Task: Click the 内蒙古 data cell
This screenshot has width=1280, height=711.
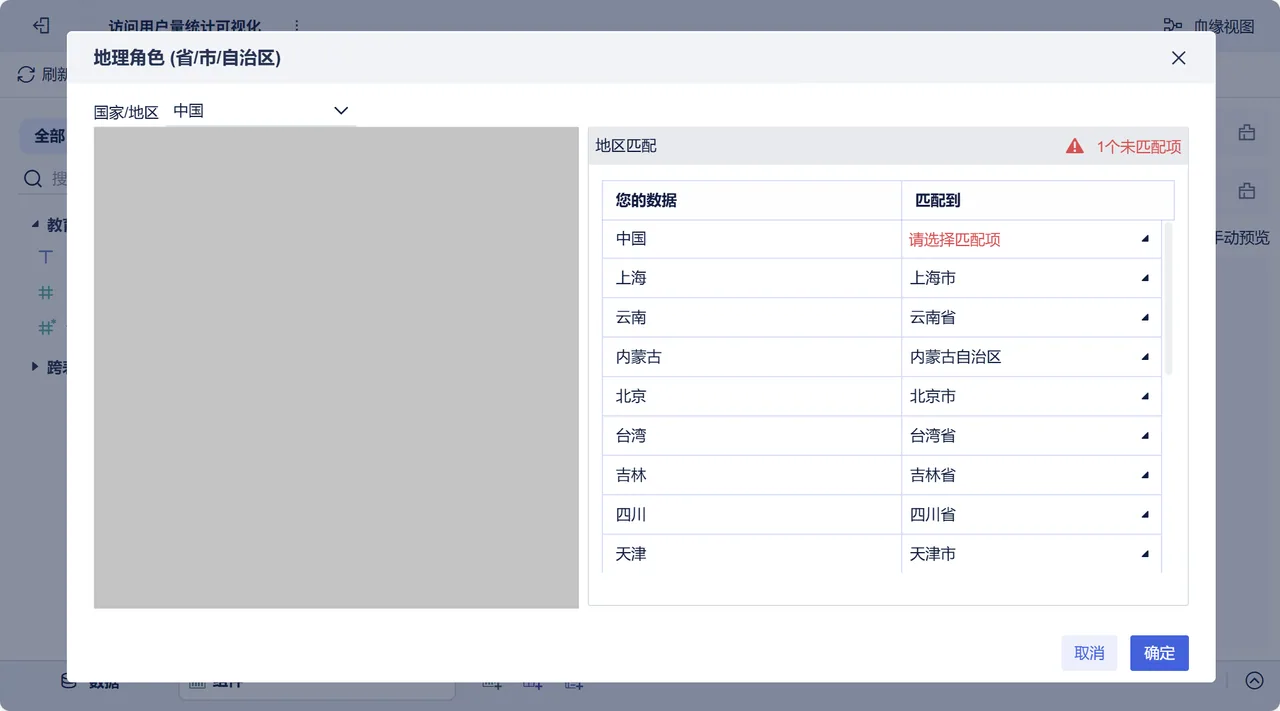Action: [x=751, y=357]
